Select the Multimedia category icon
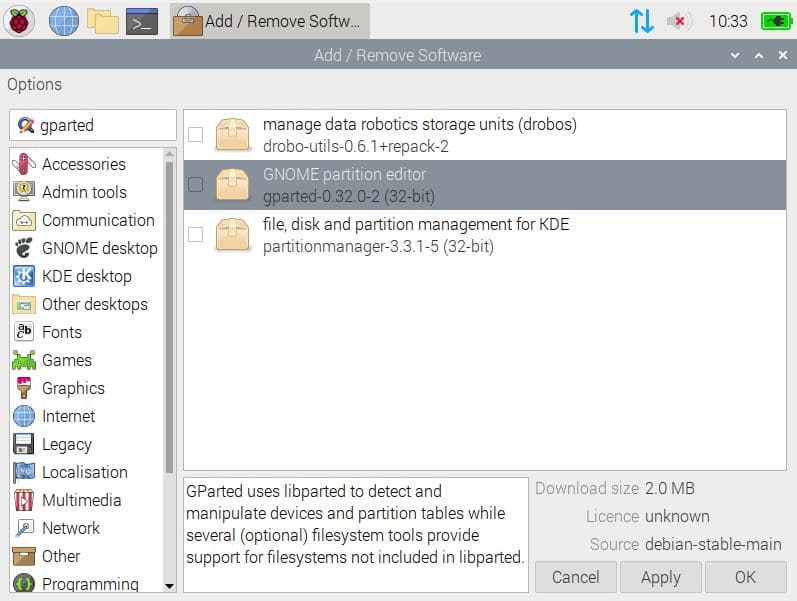Viewport: 797px width, 601px height. pos(24,500)
